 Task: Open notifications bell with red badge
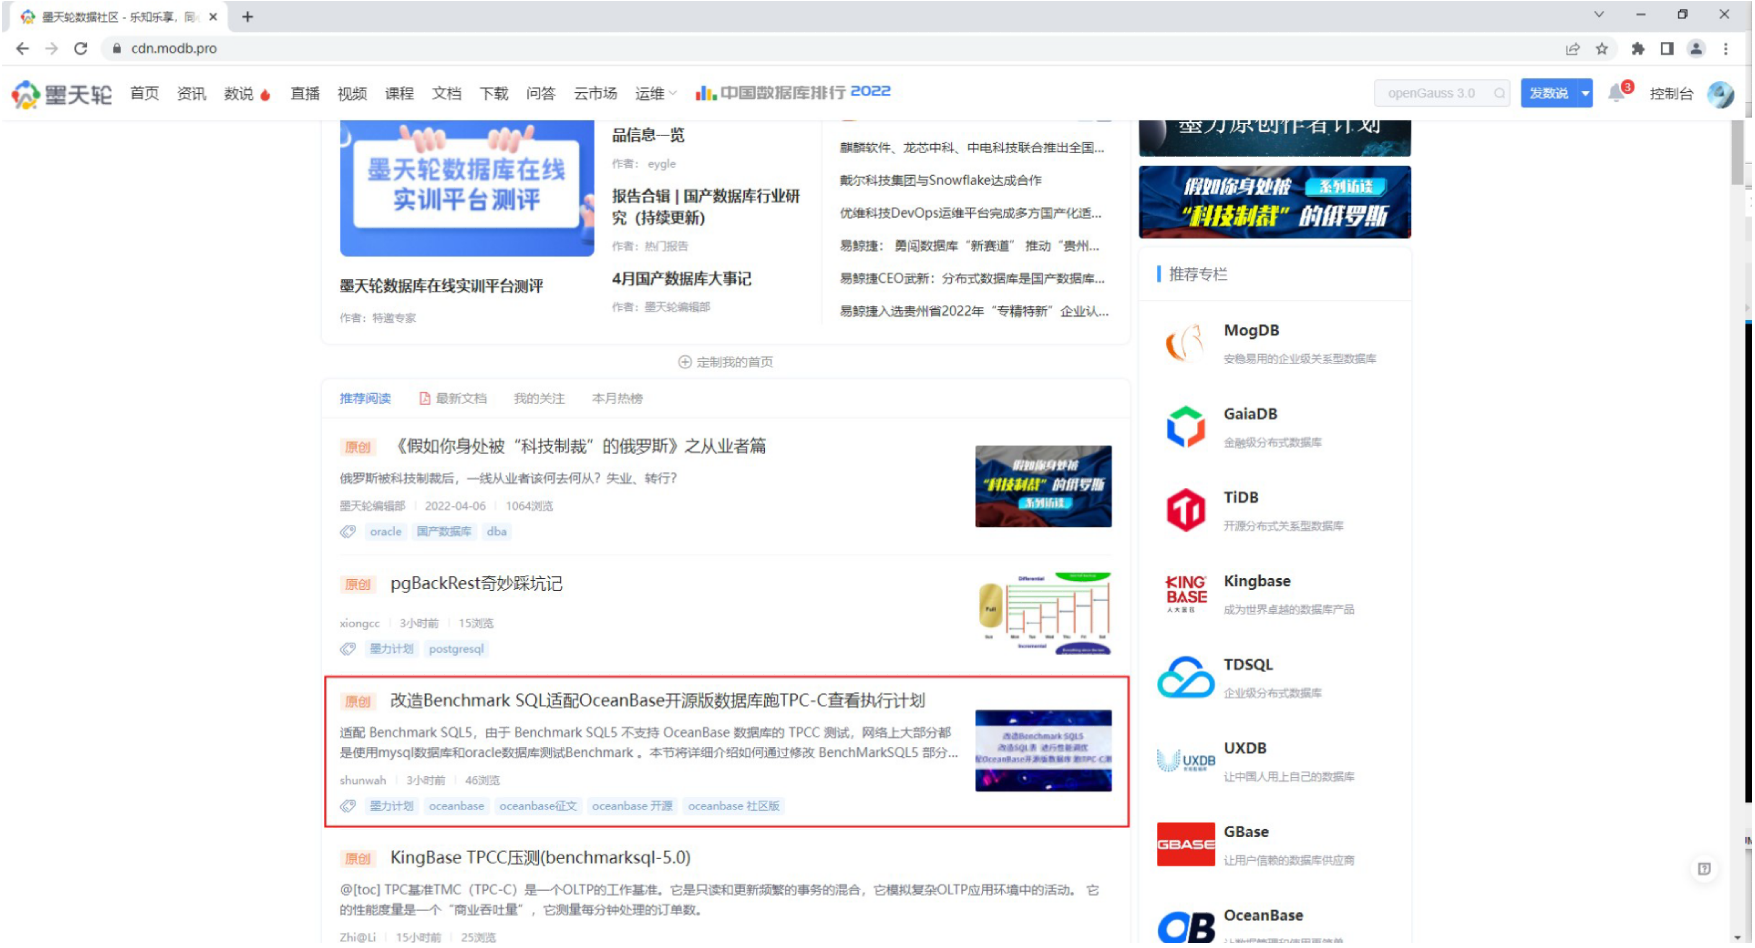1618,92
